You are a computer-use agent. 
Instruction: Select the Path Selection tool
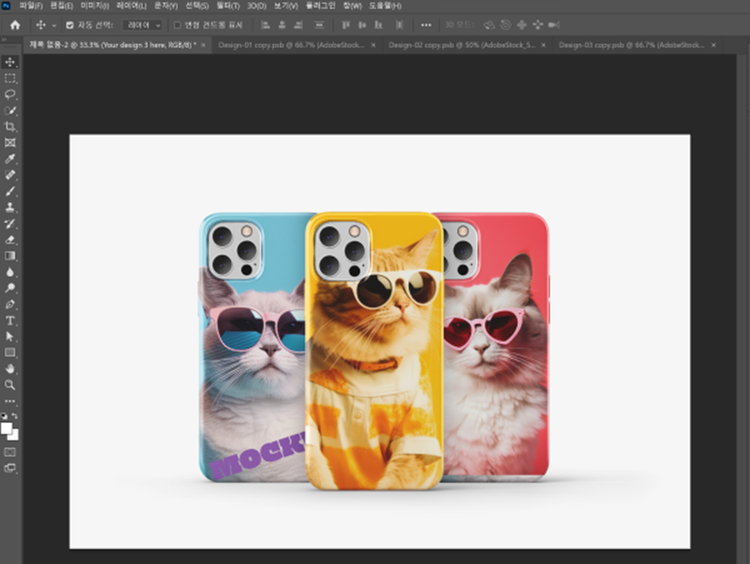(x=10, y=337)
